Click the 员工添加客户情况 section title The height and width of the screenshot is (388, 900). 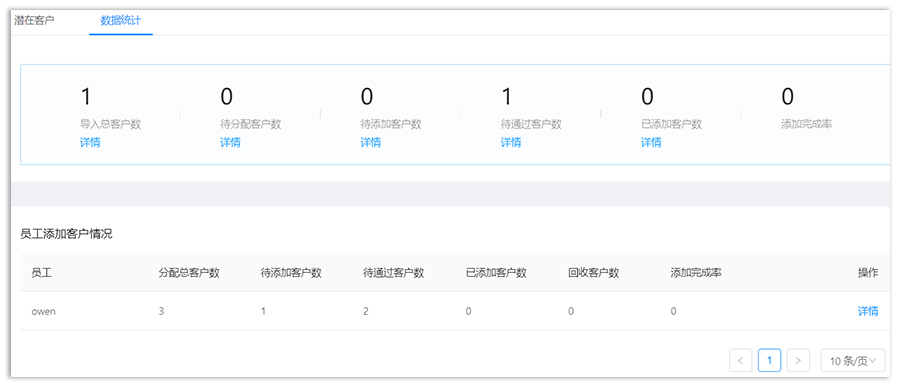click(x=66, y=234)
